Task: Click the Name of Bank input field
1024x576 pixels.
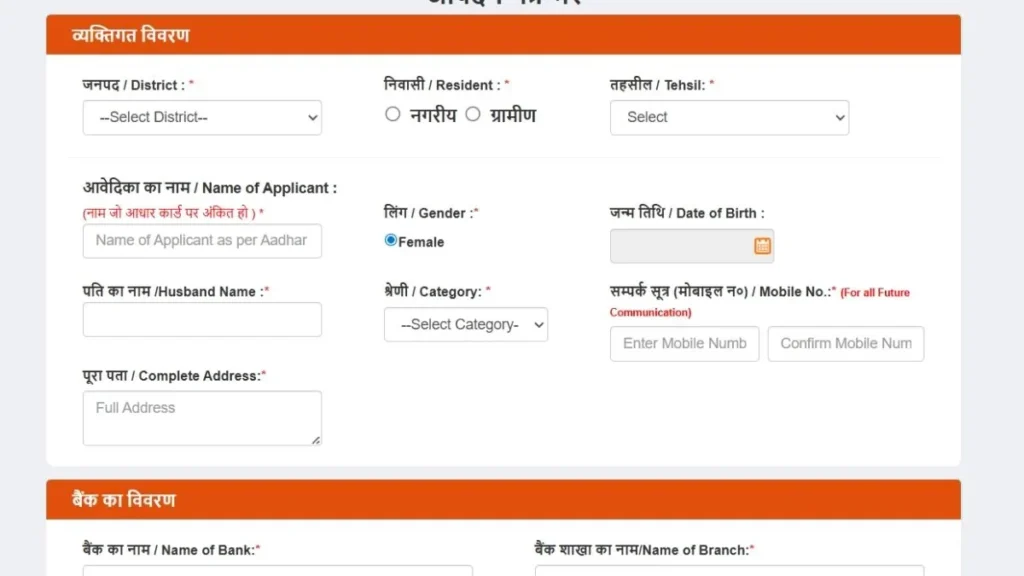Action: 277,572
